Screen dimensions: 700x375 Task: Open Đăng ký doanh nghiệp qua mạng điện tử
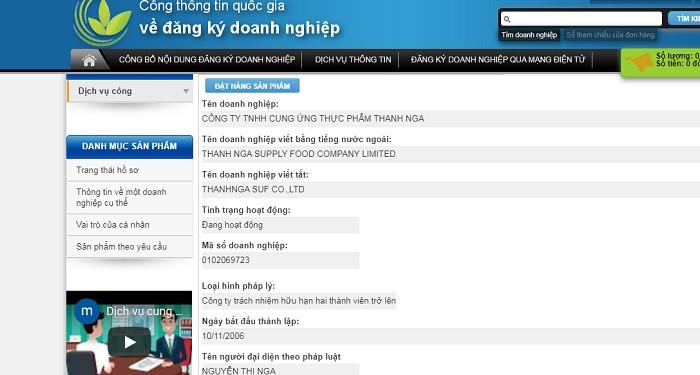click(x=497, y=59)
